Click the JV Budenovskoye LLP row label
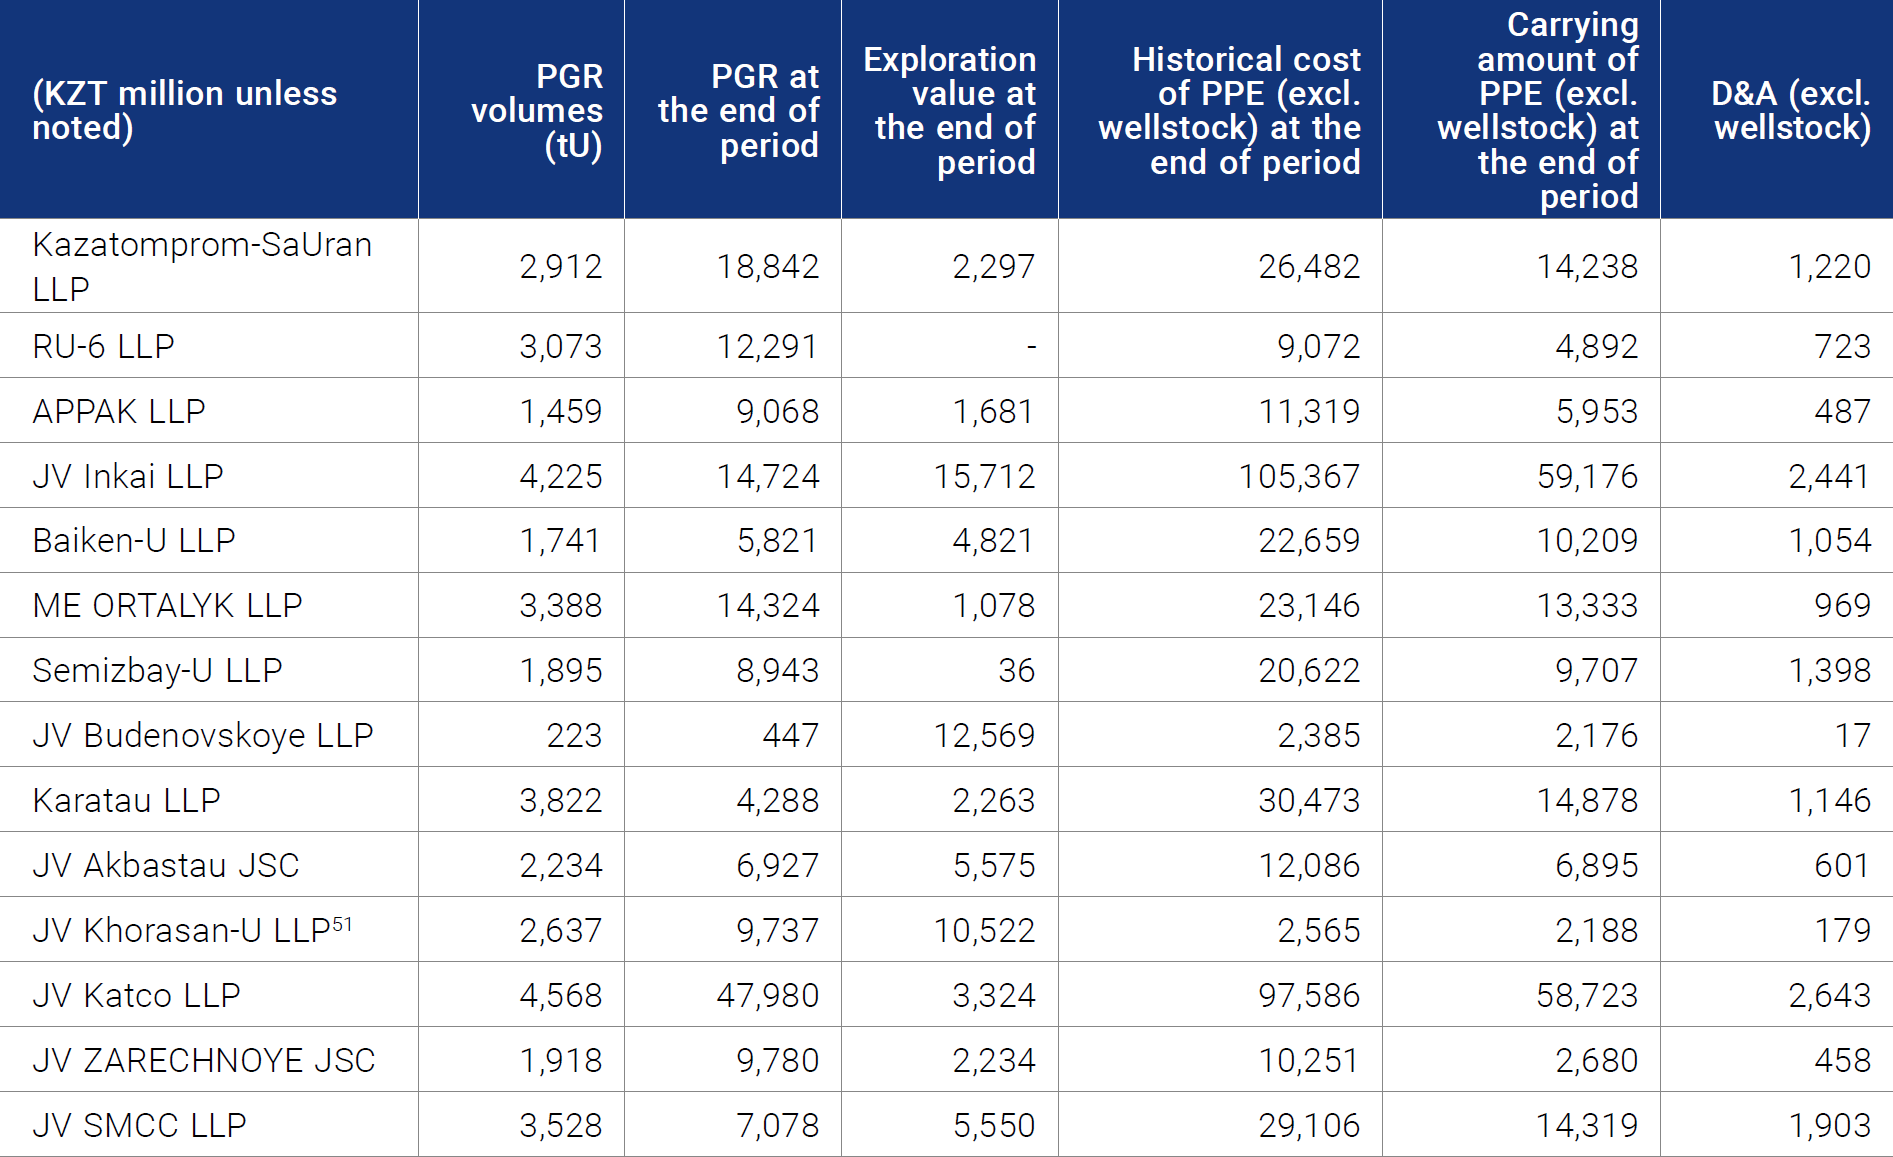Image resolution: width=1893 pixels, height=1157 pixels. (203, 735)
